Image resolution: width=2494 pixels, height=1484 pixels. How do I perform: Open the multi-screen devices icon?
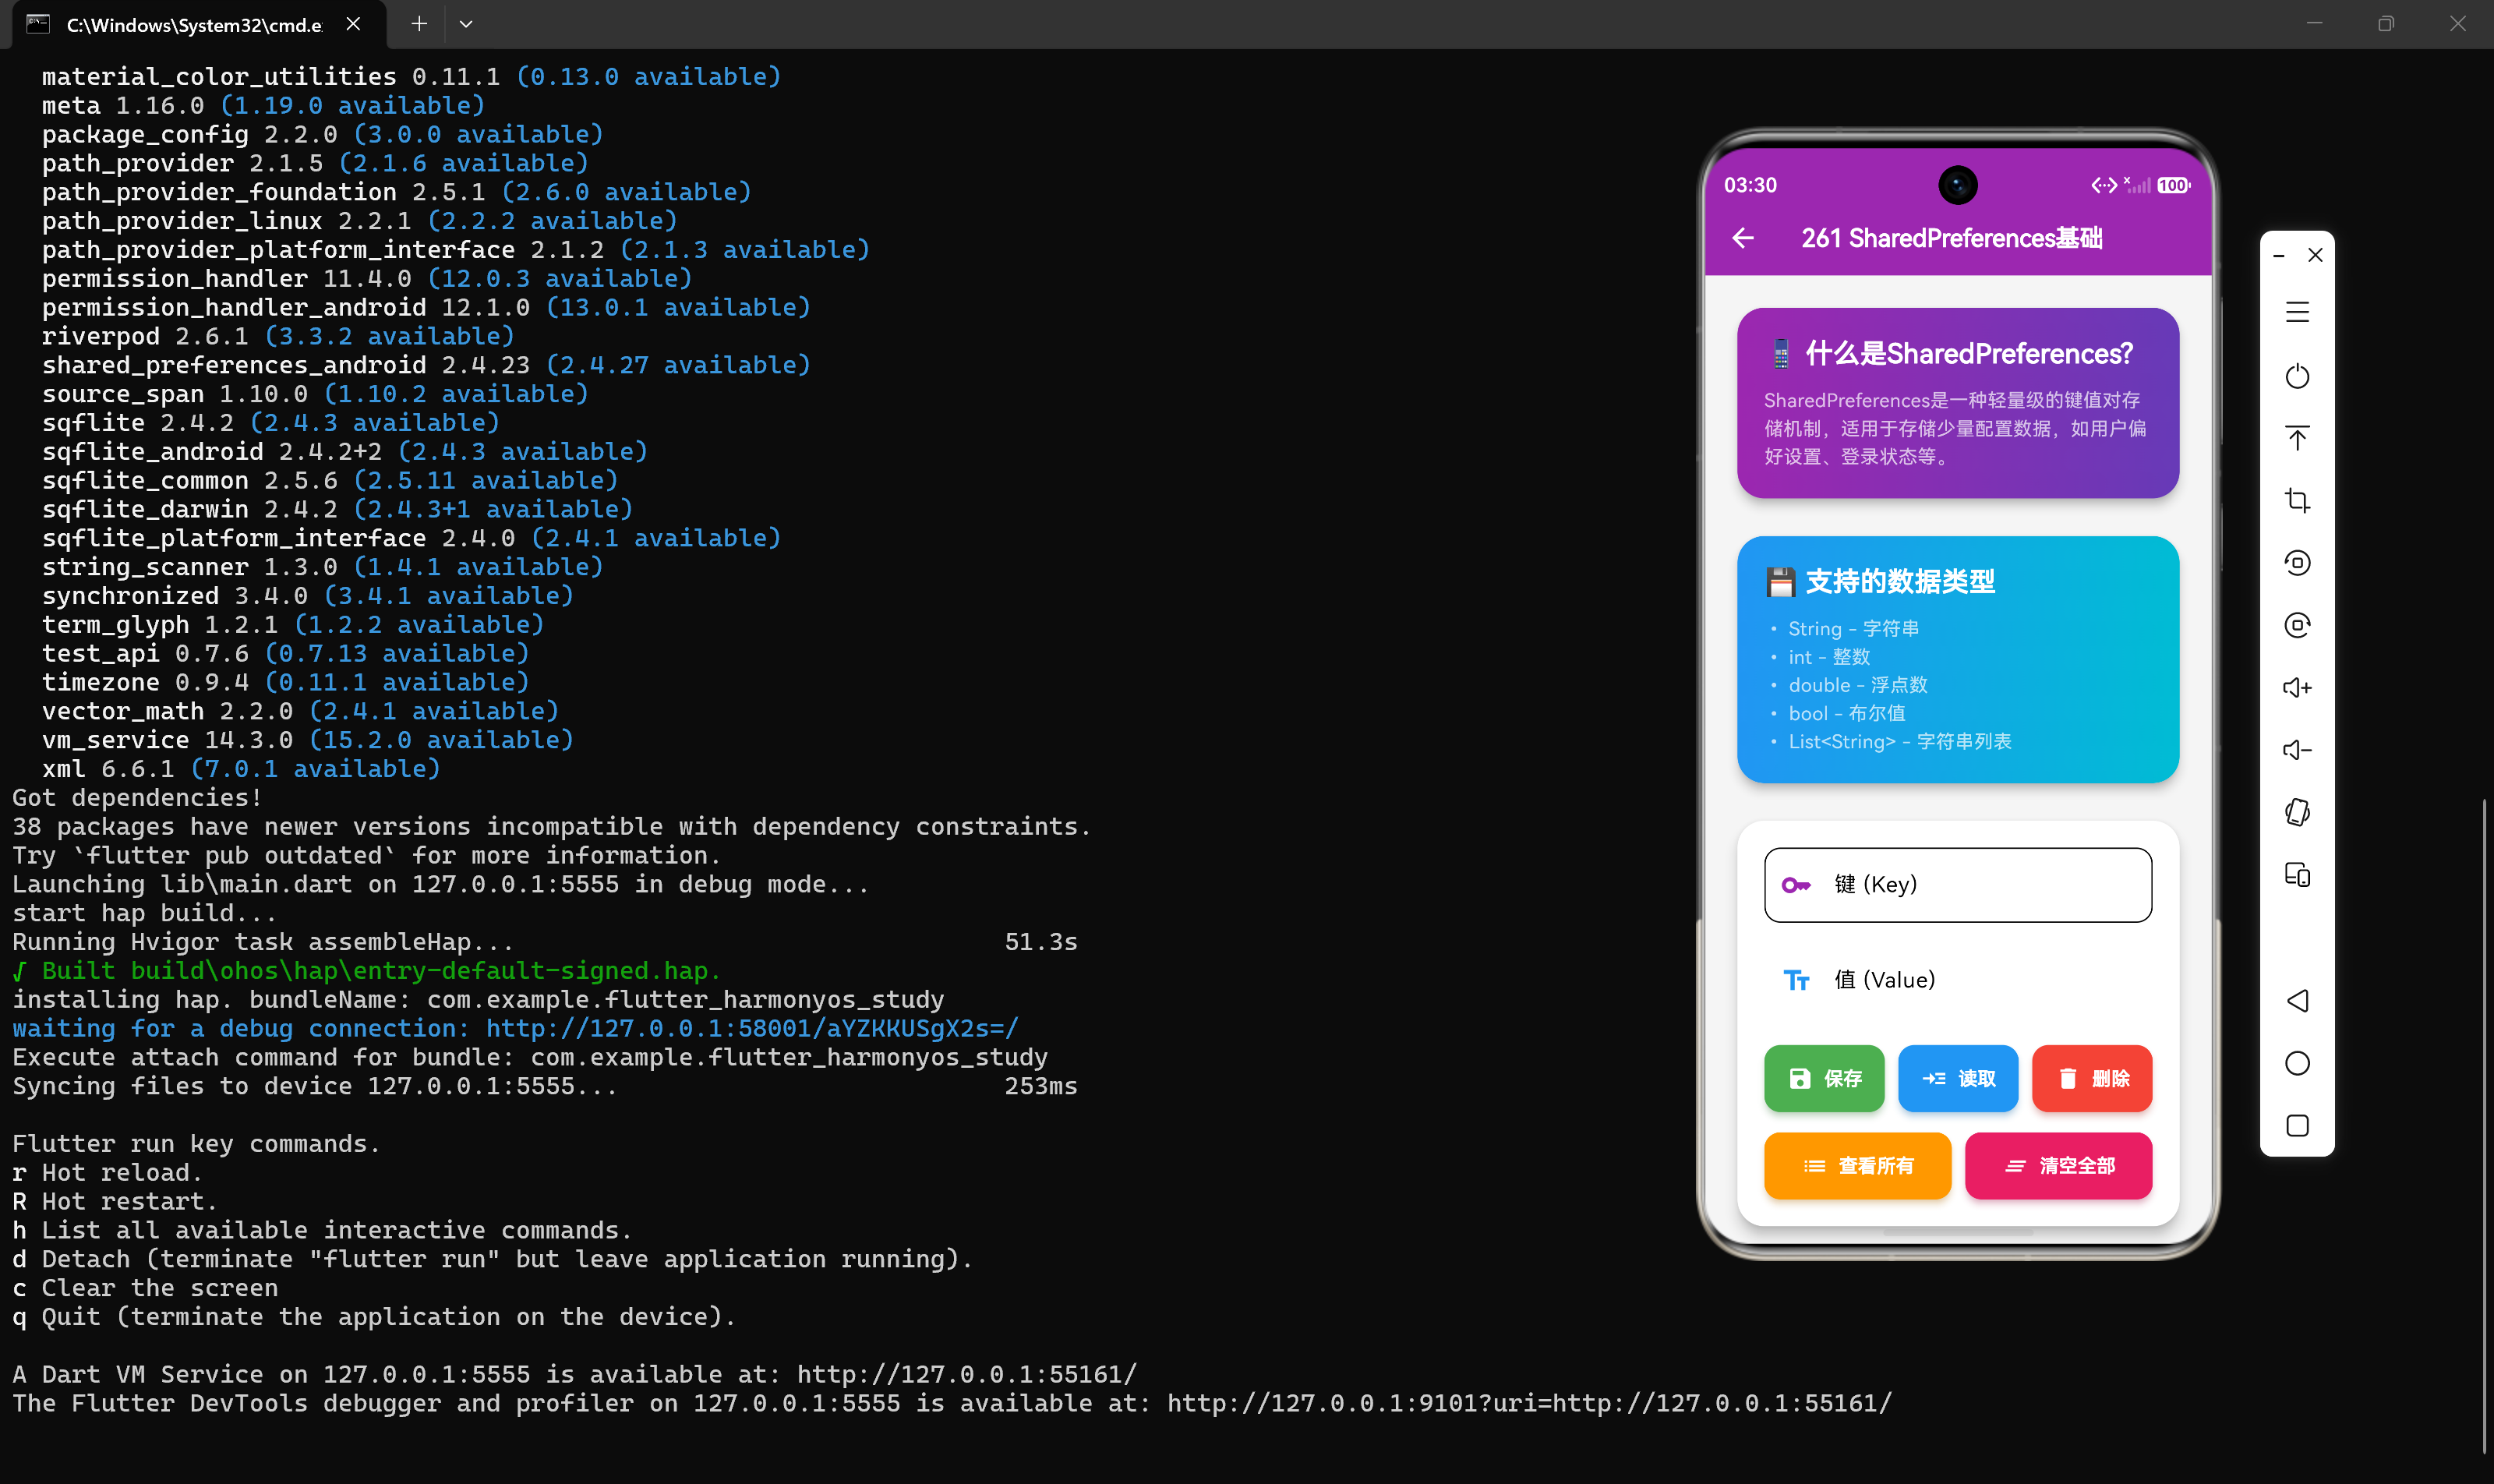pos(2297,875)
